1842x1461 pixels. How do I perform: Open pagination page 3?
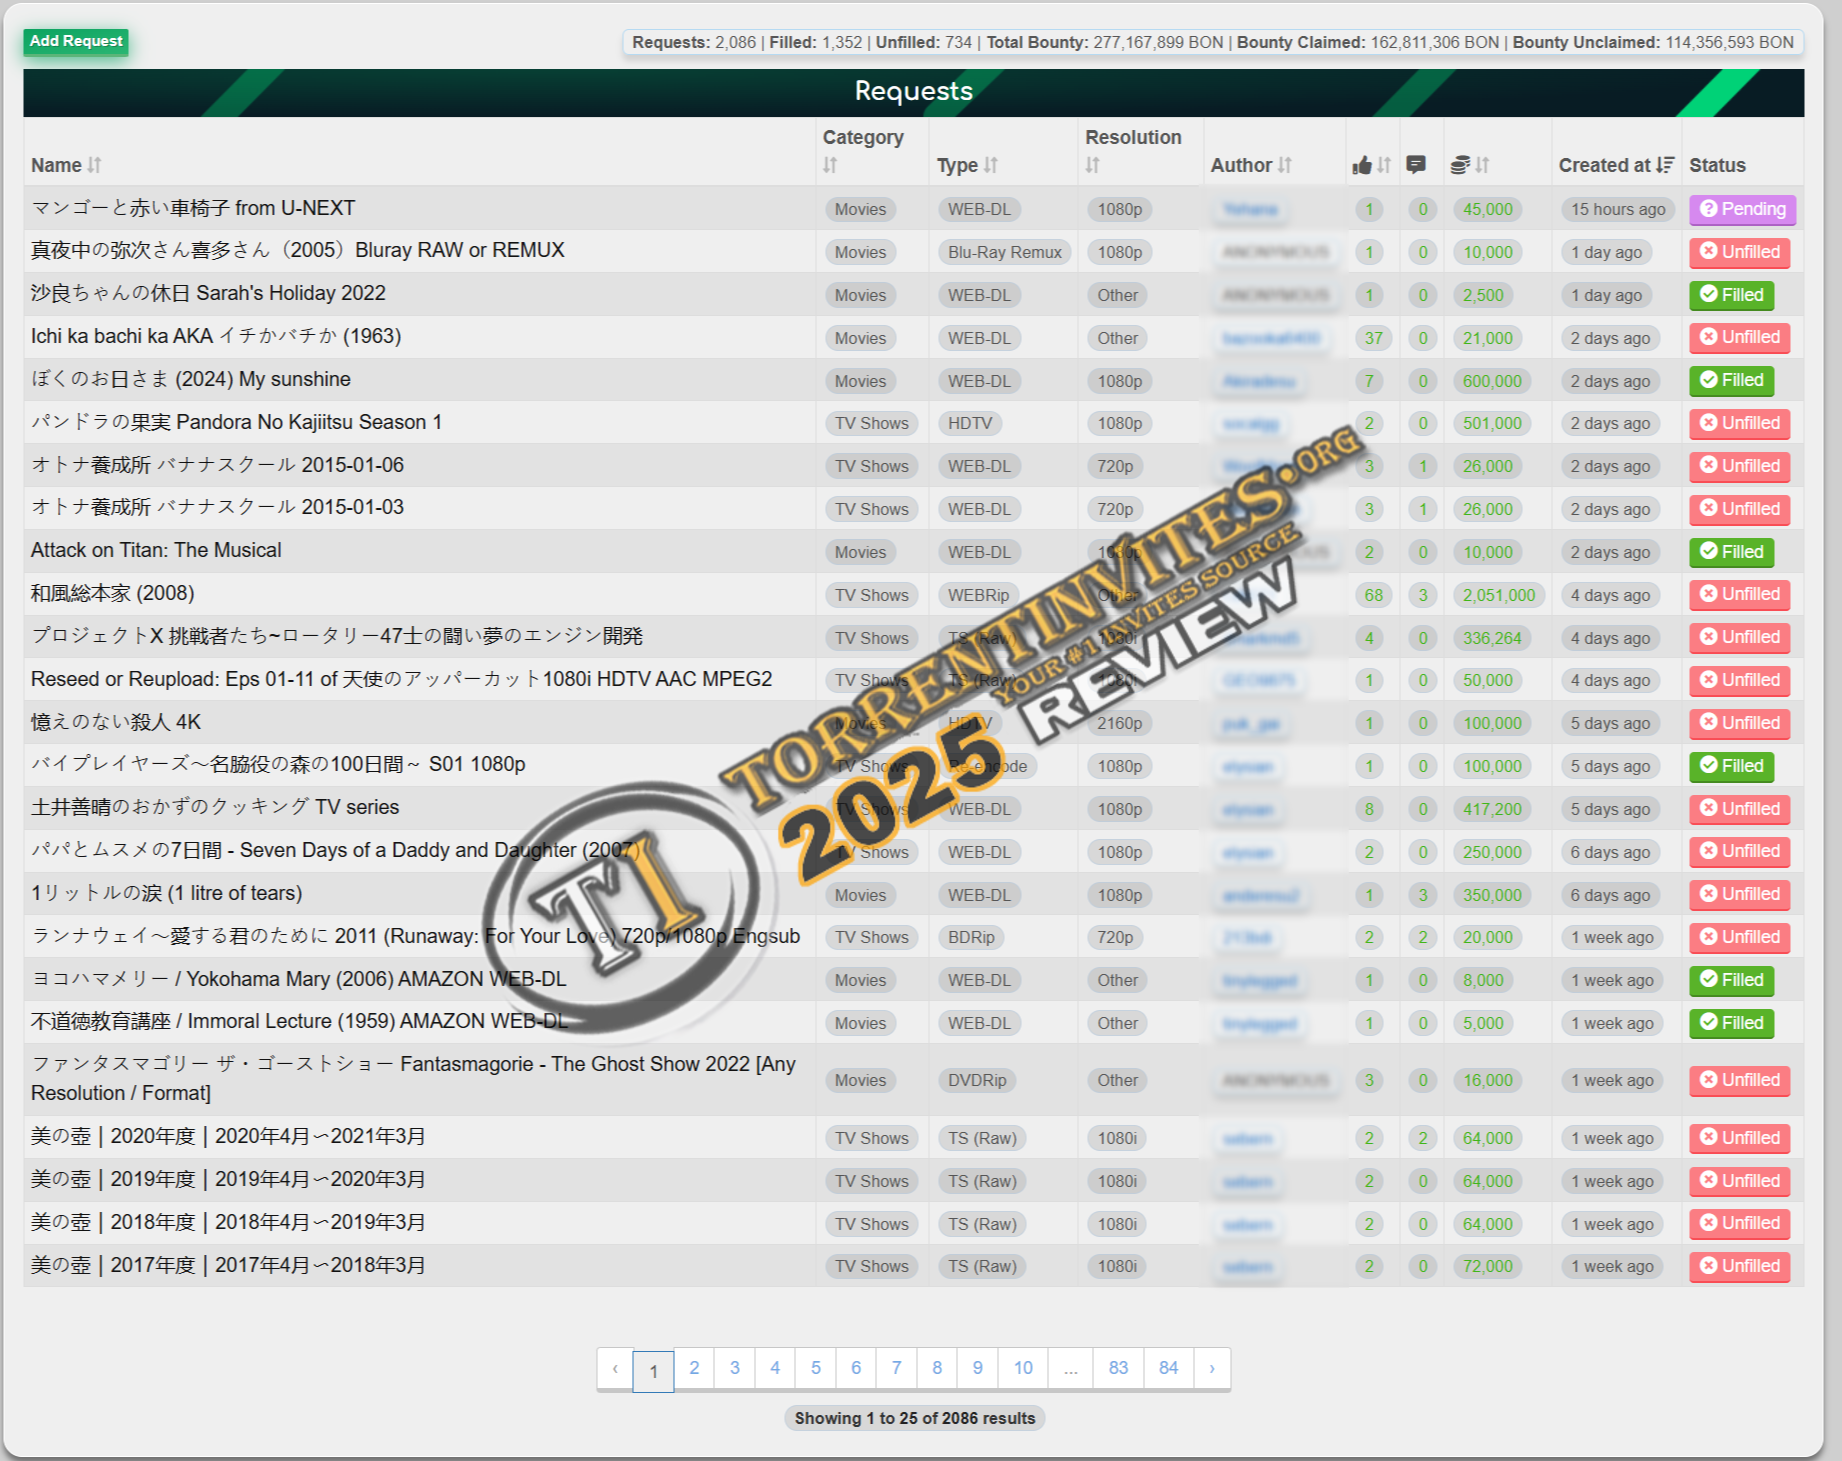(734, 1368)
